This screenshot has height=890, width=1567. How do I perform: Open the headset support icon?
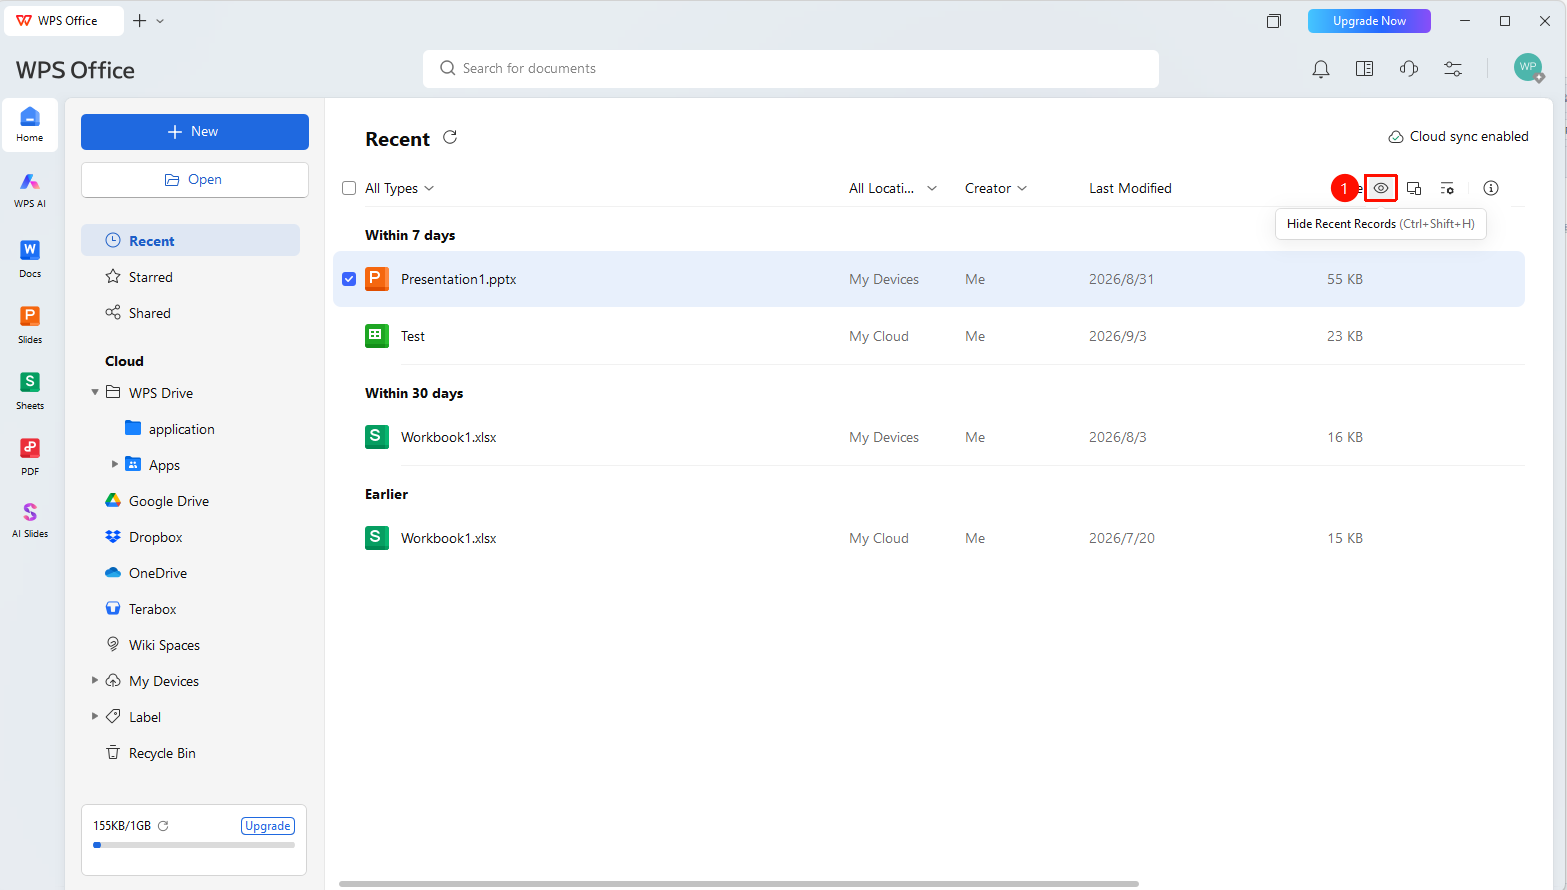(x=1409, y=69)
